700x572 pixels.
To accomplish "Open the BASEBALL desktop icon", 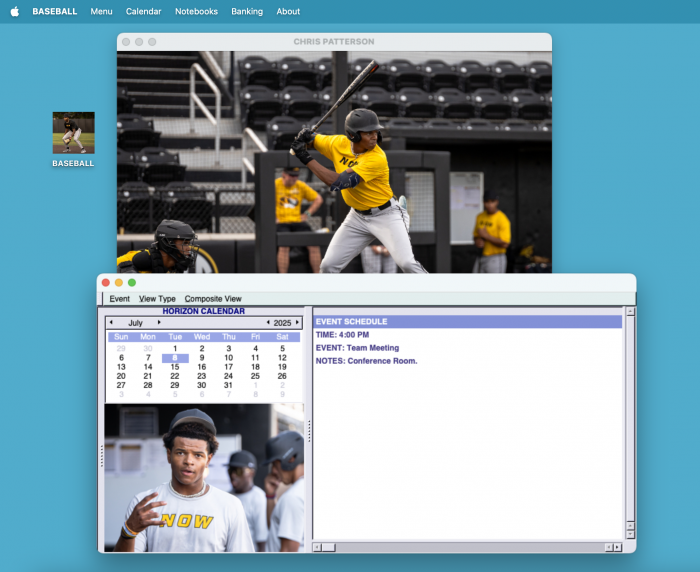I will pyautogui.click(x=73, y=133).
